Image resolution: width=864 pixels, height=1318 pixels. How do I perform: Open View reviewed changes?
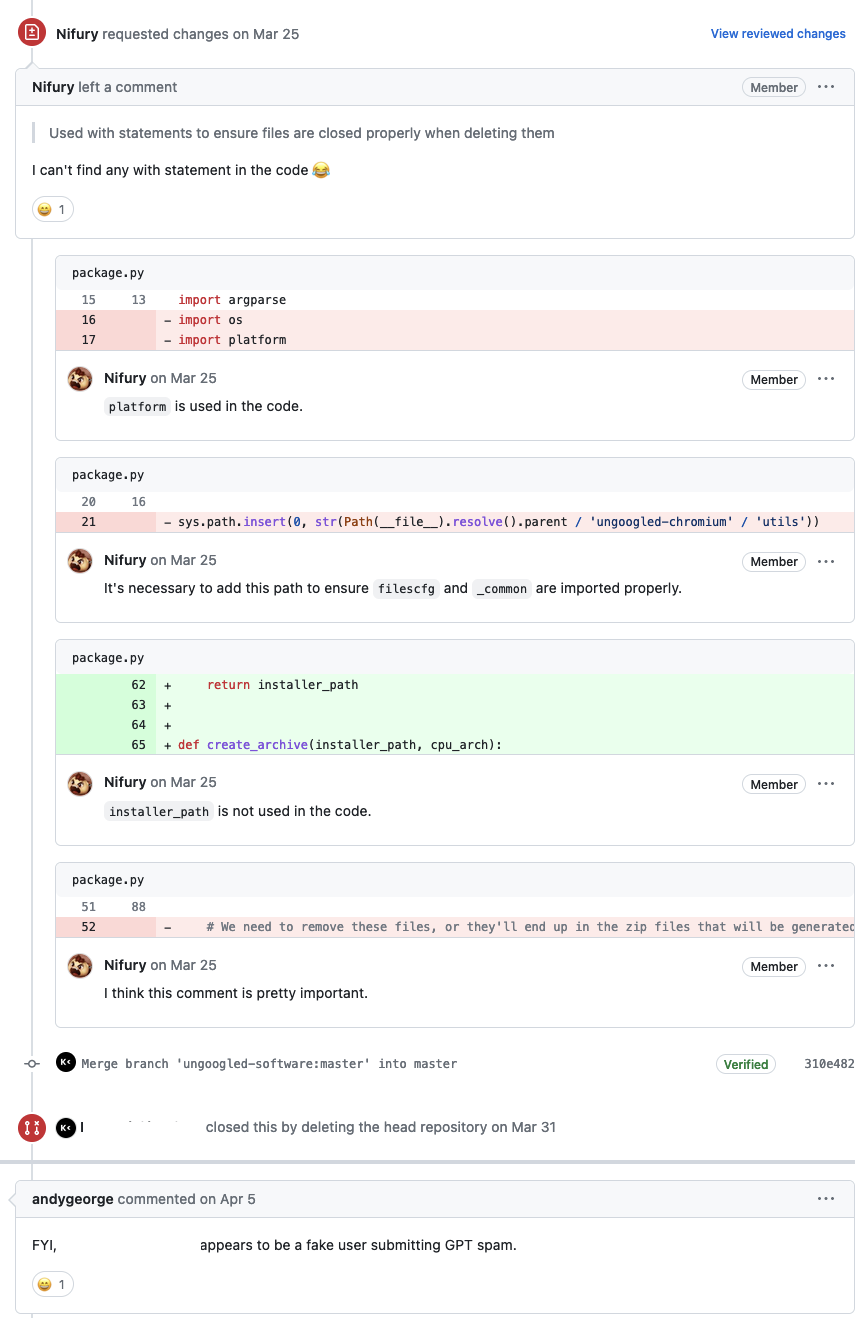[778, 33]
